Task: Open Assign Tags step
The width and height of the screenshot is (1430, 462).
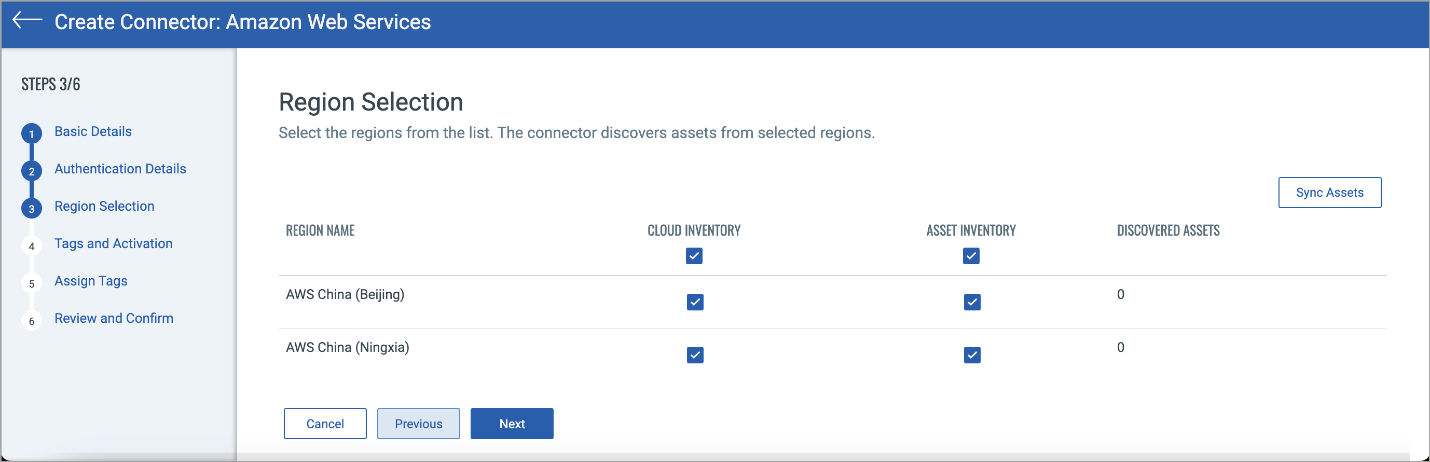Action: (91, 281)
